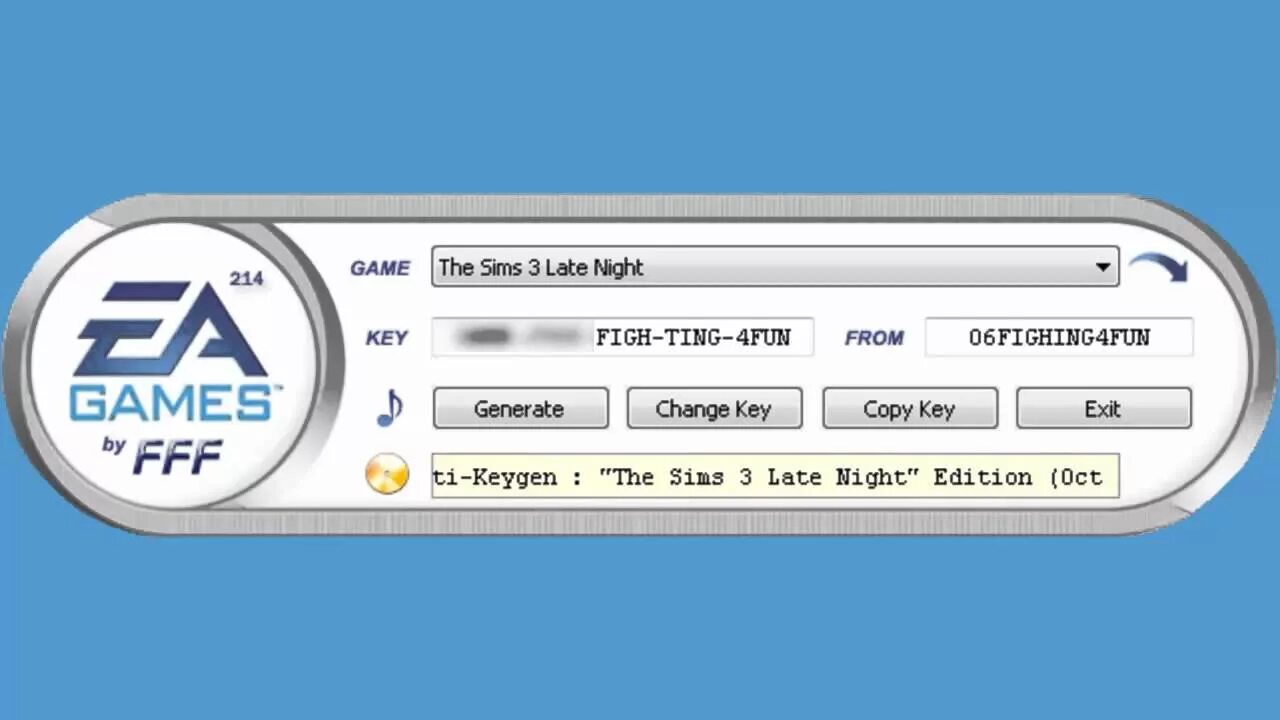Image resolution: width=1280 pixels, height=720 pixels.
Task: Click the GAME label
Action: point(380,268)
